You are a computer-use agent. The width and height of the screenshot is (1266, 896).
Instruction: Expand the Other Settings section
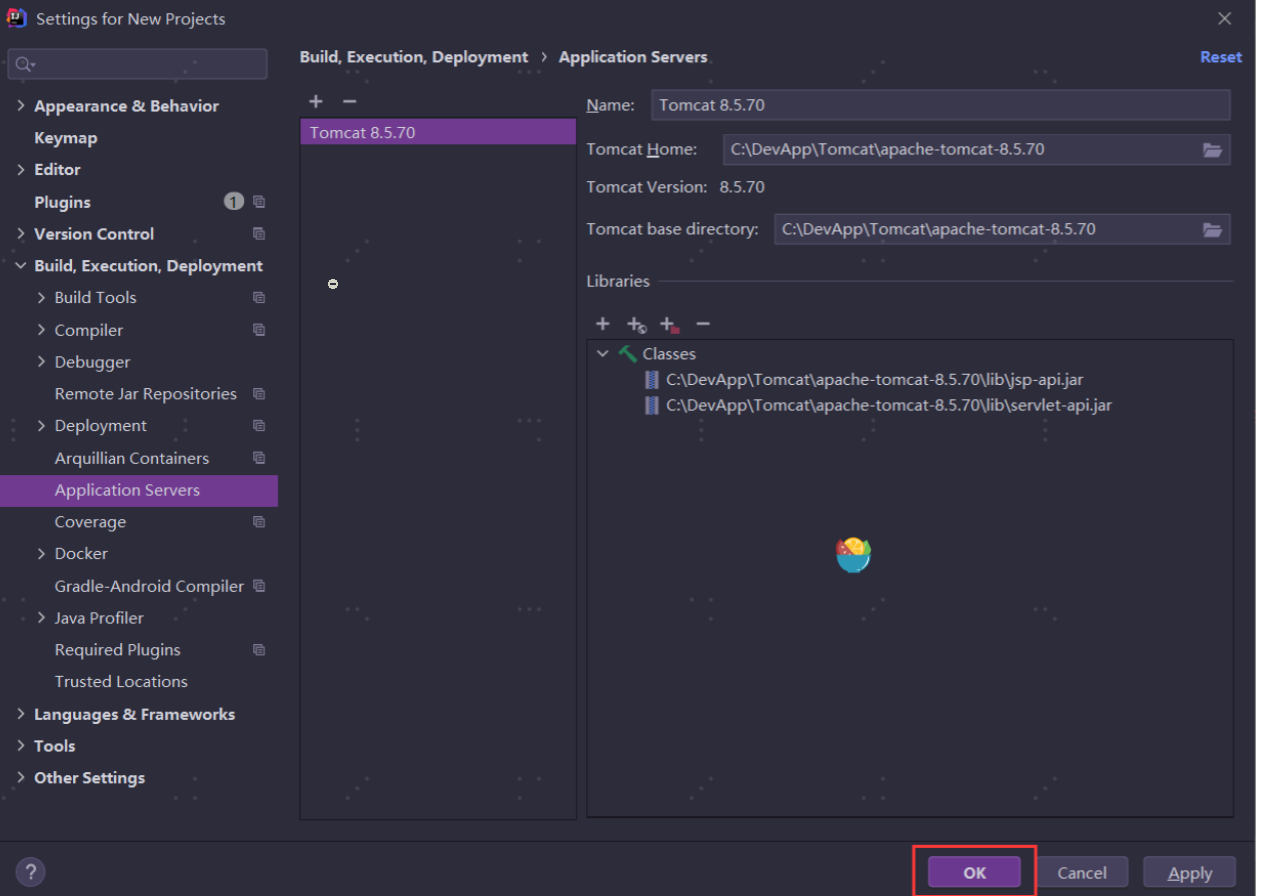tap(21, 778)
